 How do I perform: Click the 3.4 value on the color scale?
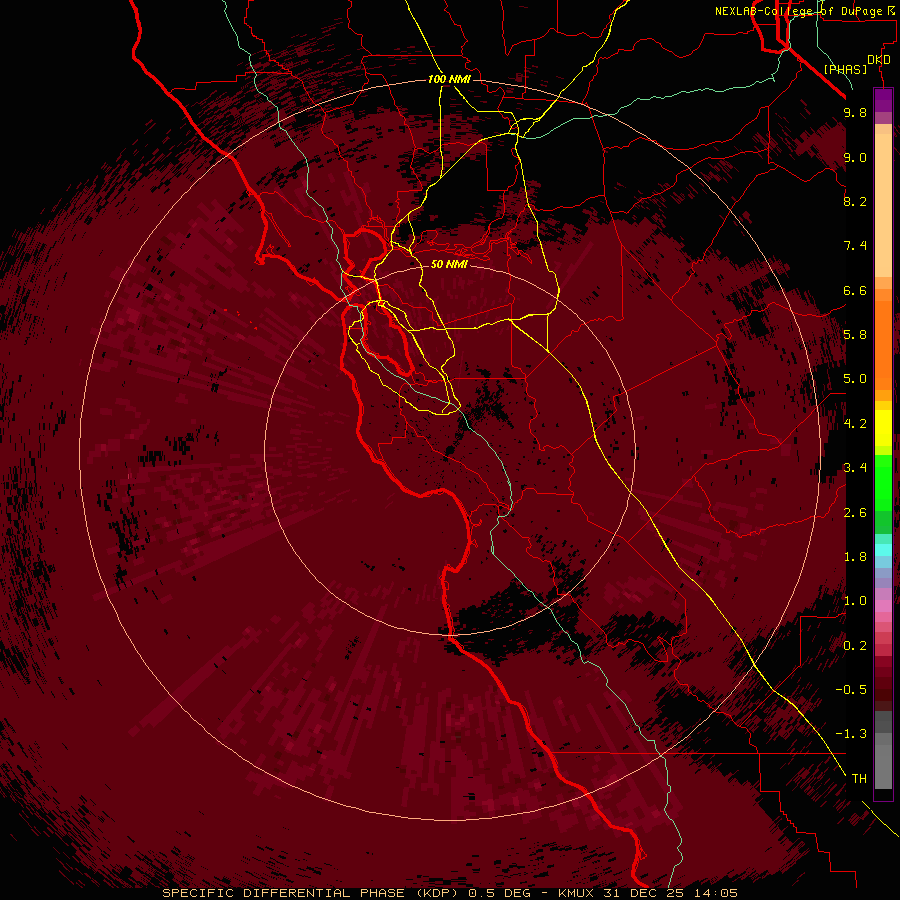tap(855, 468)
